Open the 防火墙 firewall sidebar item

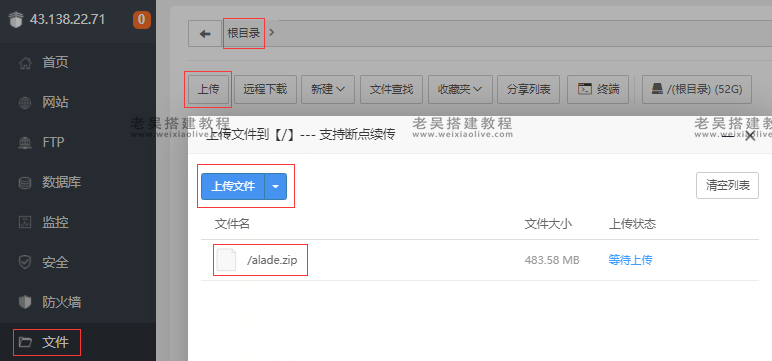coord(78,302)
